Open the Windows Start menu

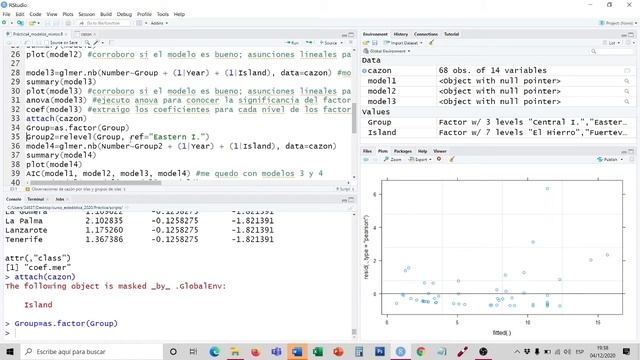(x=10, y=351)
